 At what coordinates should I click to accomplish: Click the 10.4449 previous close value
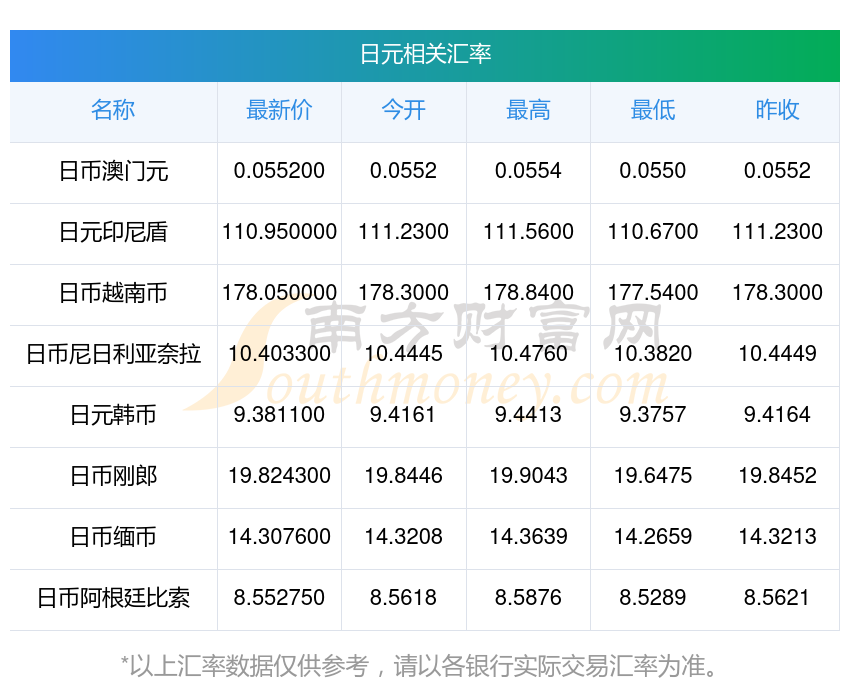[777, 354]
